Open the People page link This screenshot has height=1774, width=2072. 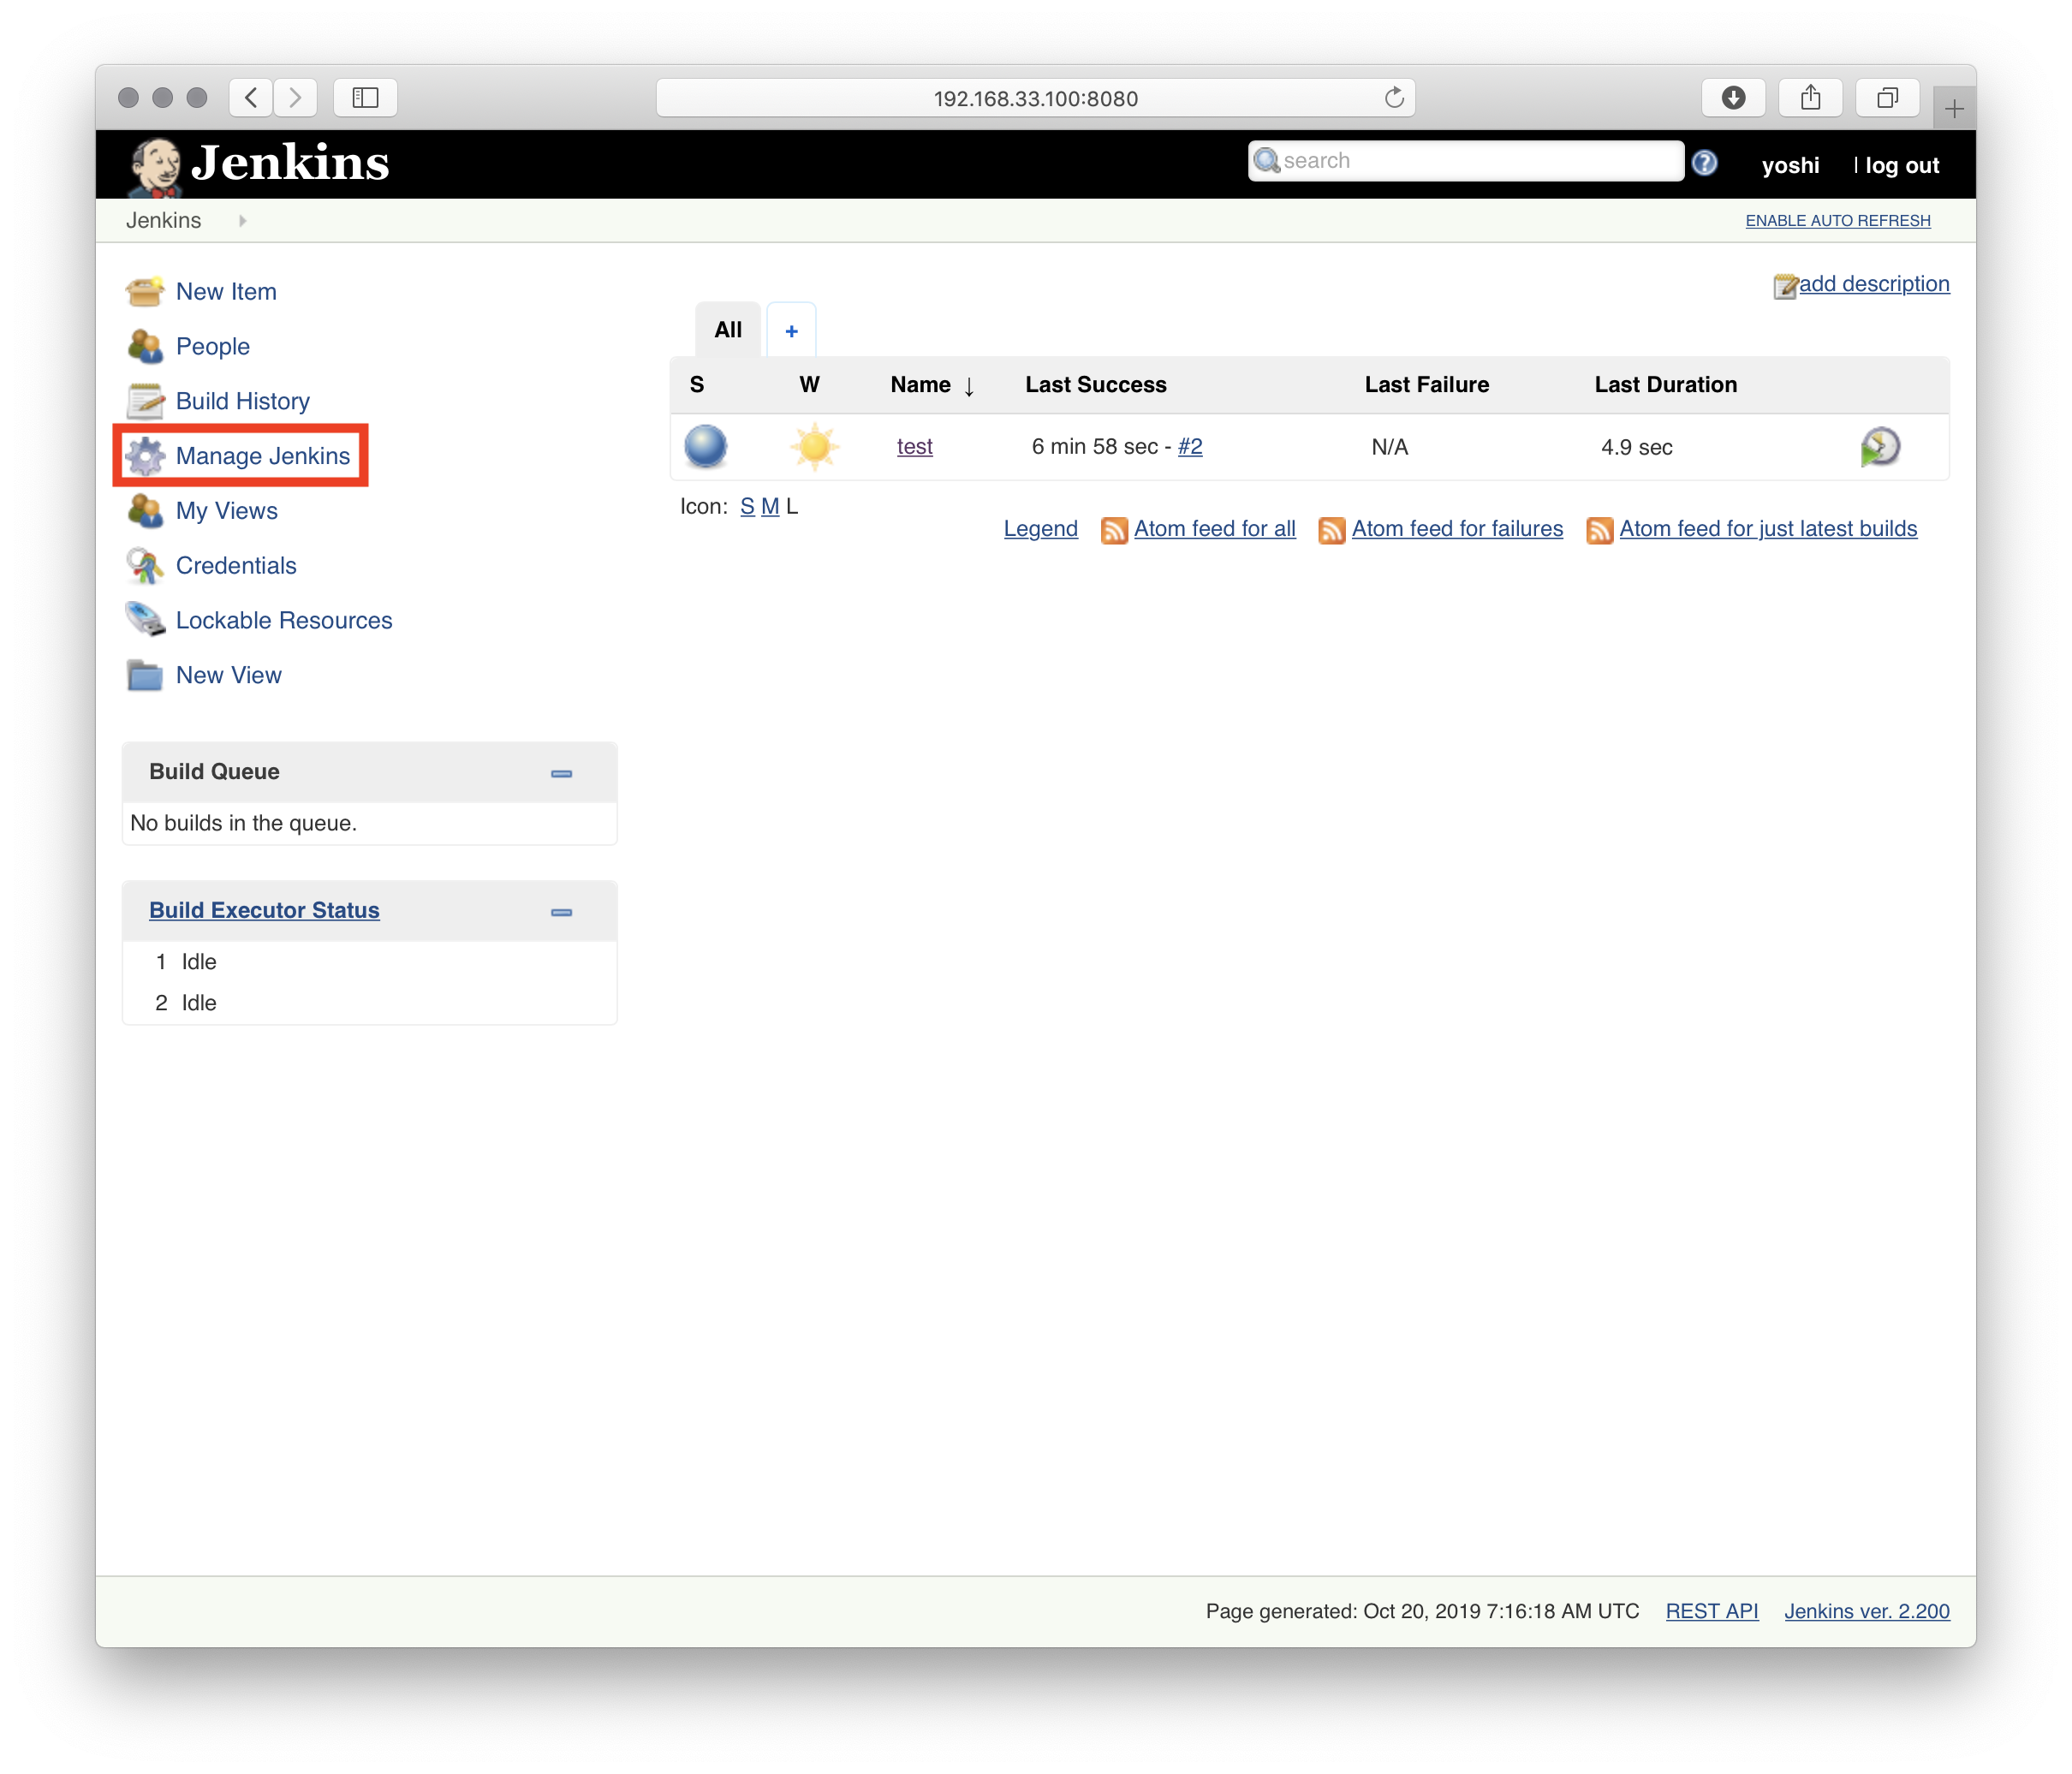213,347
